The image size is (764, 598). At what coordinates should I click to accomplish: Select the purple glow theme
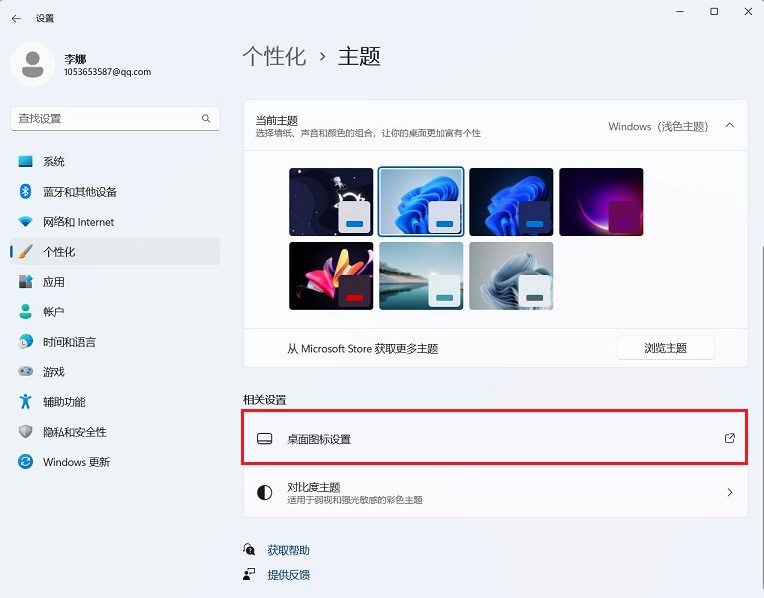pyautogui.click(x=601, y=202)
